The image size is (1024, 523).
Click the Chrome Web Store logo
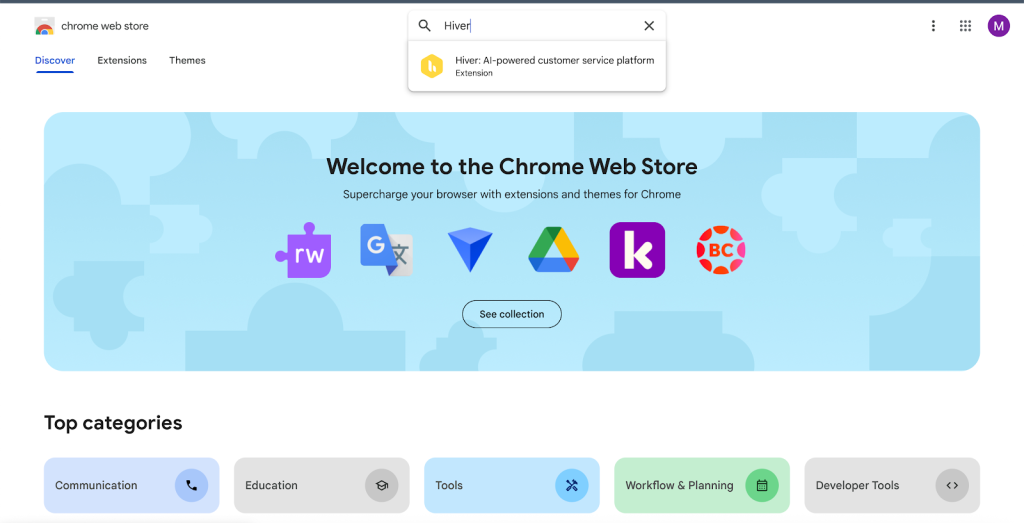45,26
